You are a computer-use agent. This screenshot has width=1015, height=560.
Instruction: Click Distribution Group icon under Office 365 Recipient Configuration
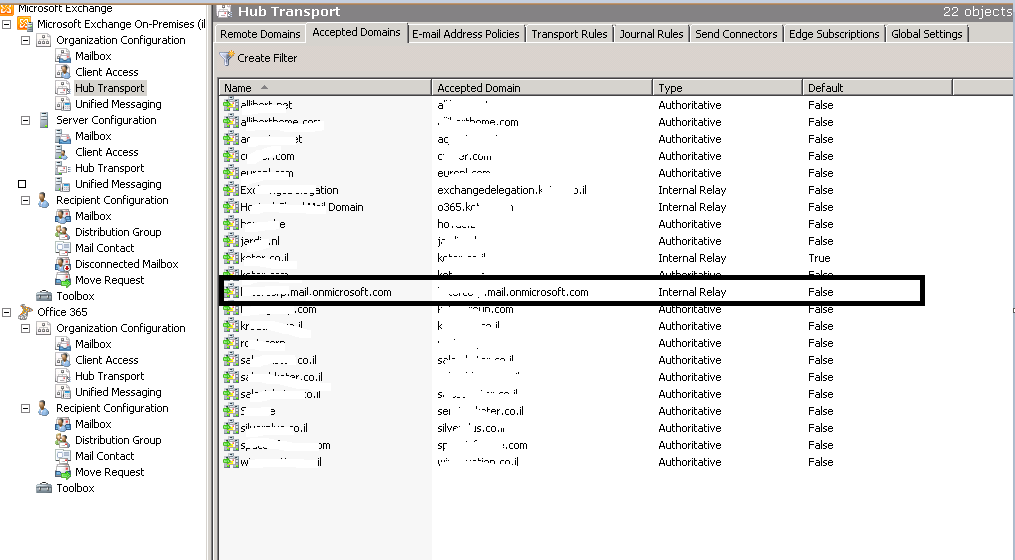(x=63, y=440)
